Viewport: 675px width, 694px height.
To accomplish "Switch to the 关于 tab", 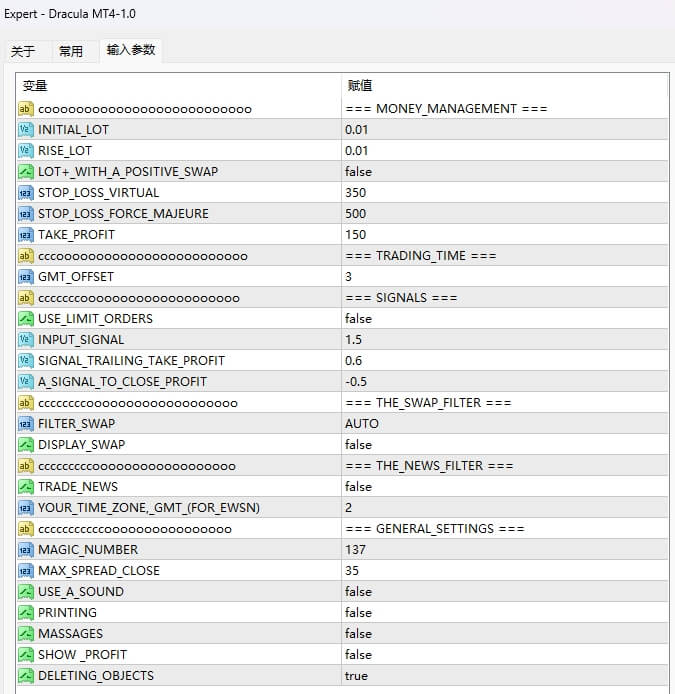I will tap(23, 51).
